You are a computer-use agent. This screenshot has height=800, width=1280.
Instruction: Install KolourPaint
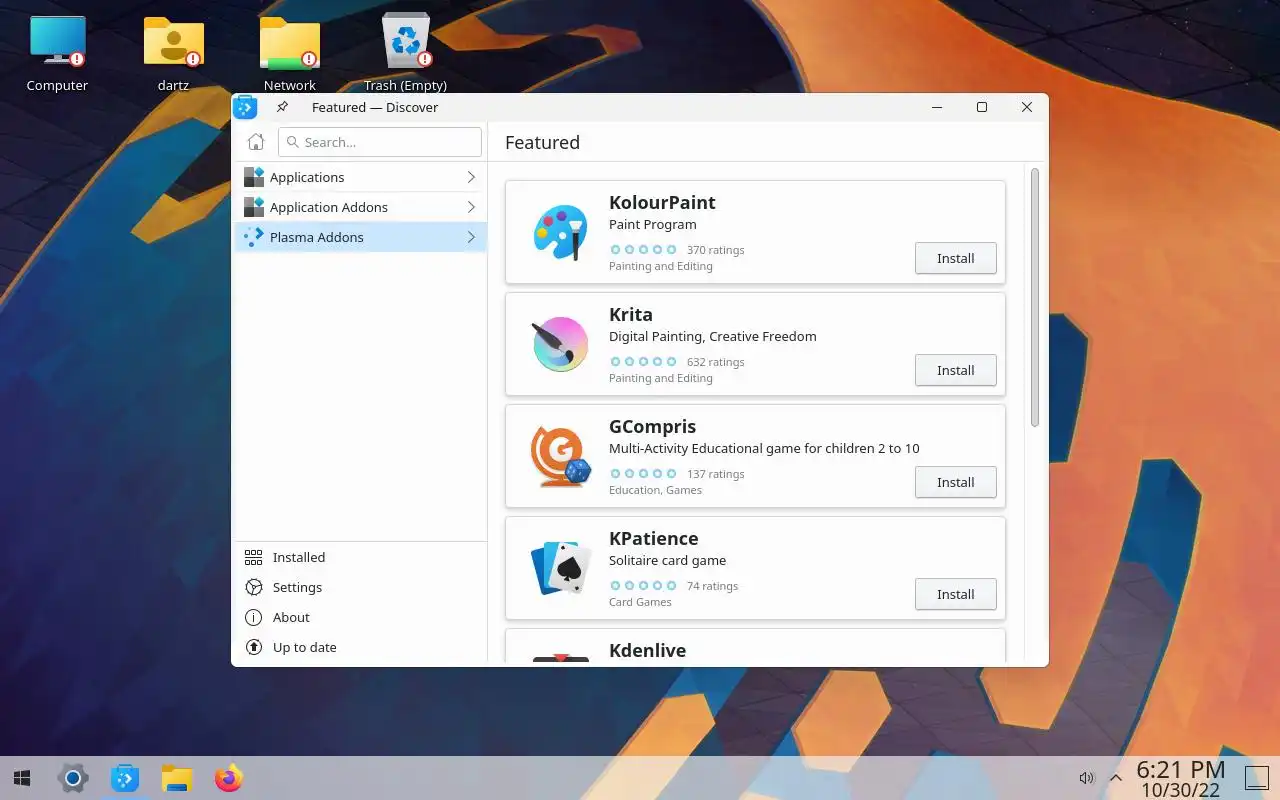pyautogui.click(x=956, y=258)
